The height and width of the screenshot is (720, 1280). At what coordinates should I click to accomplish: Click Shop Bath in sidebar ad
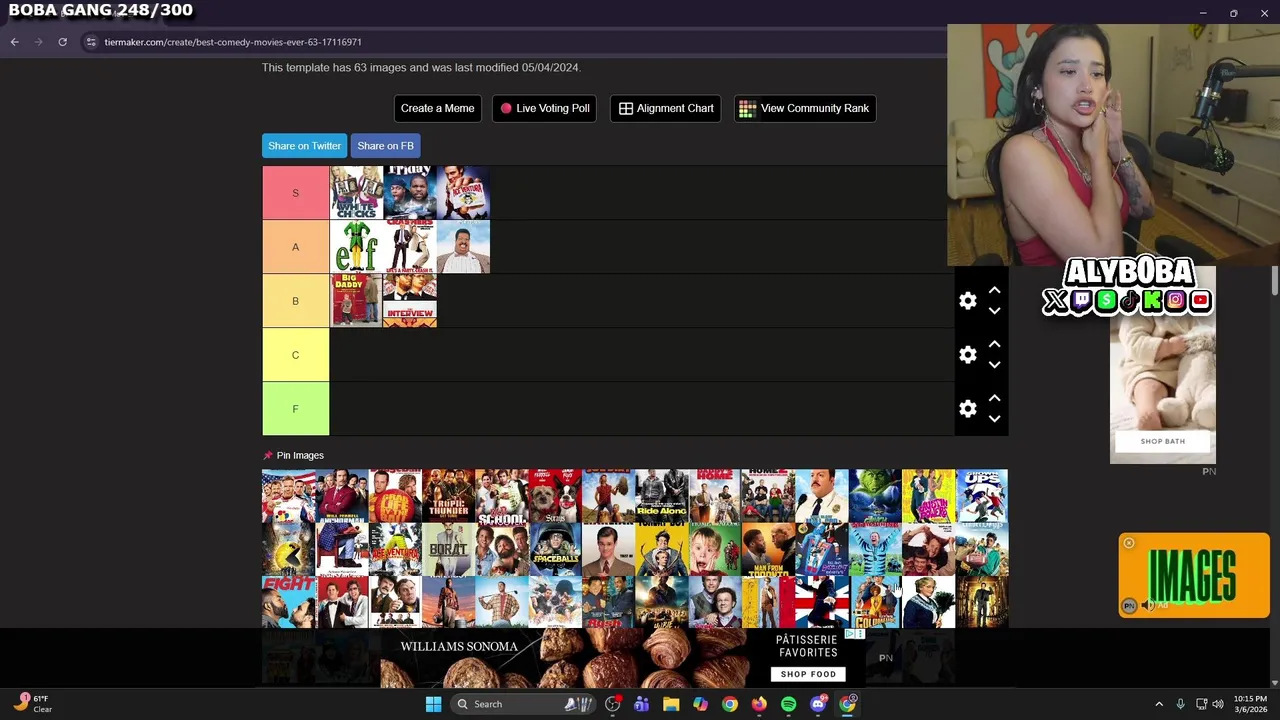coord(1162,441)
